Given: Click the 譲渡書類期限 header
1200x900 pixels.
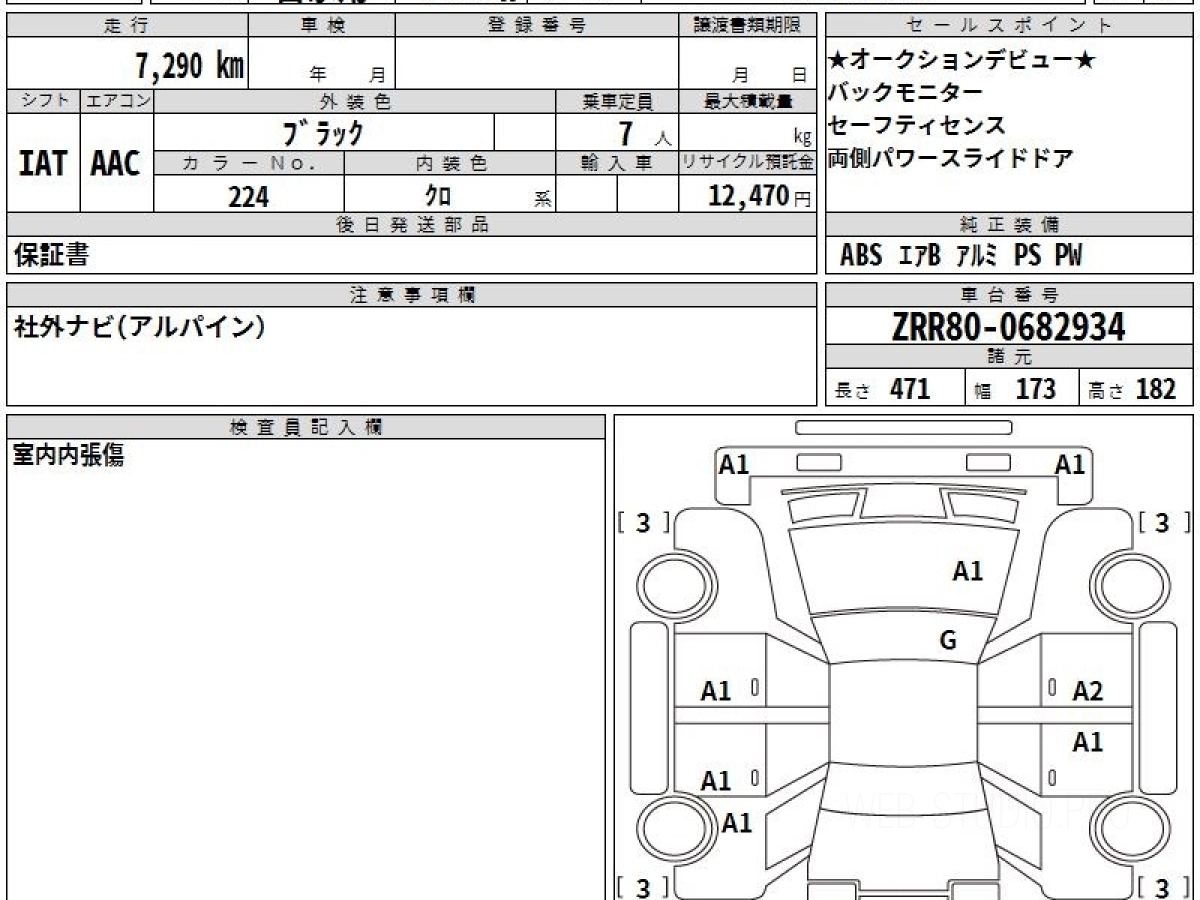Looking at the screenshot, I should click(x=748, y=26).
